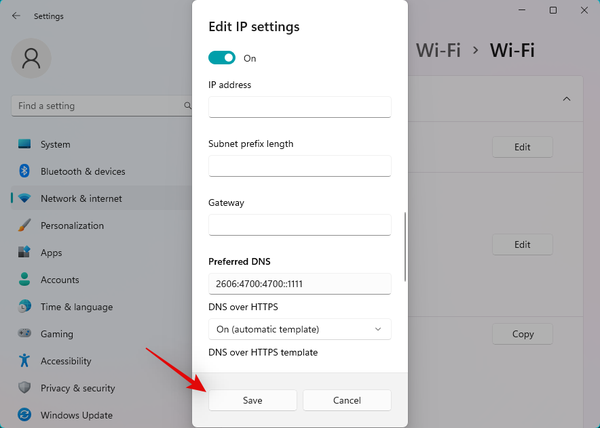Viewport: 600px width, 428px height.
Task: Click the Apps icon in sidebar
Action: click(24, 252)
